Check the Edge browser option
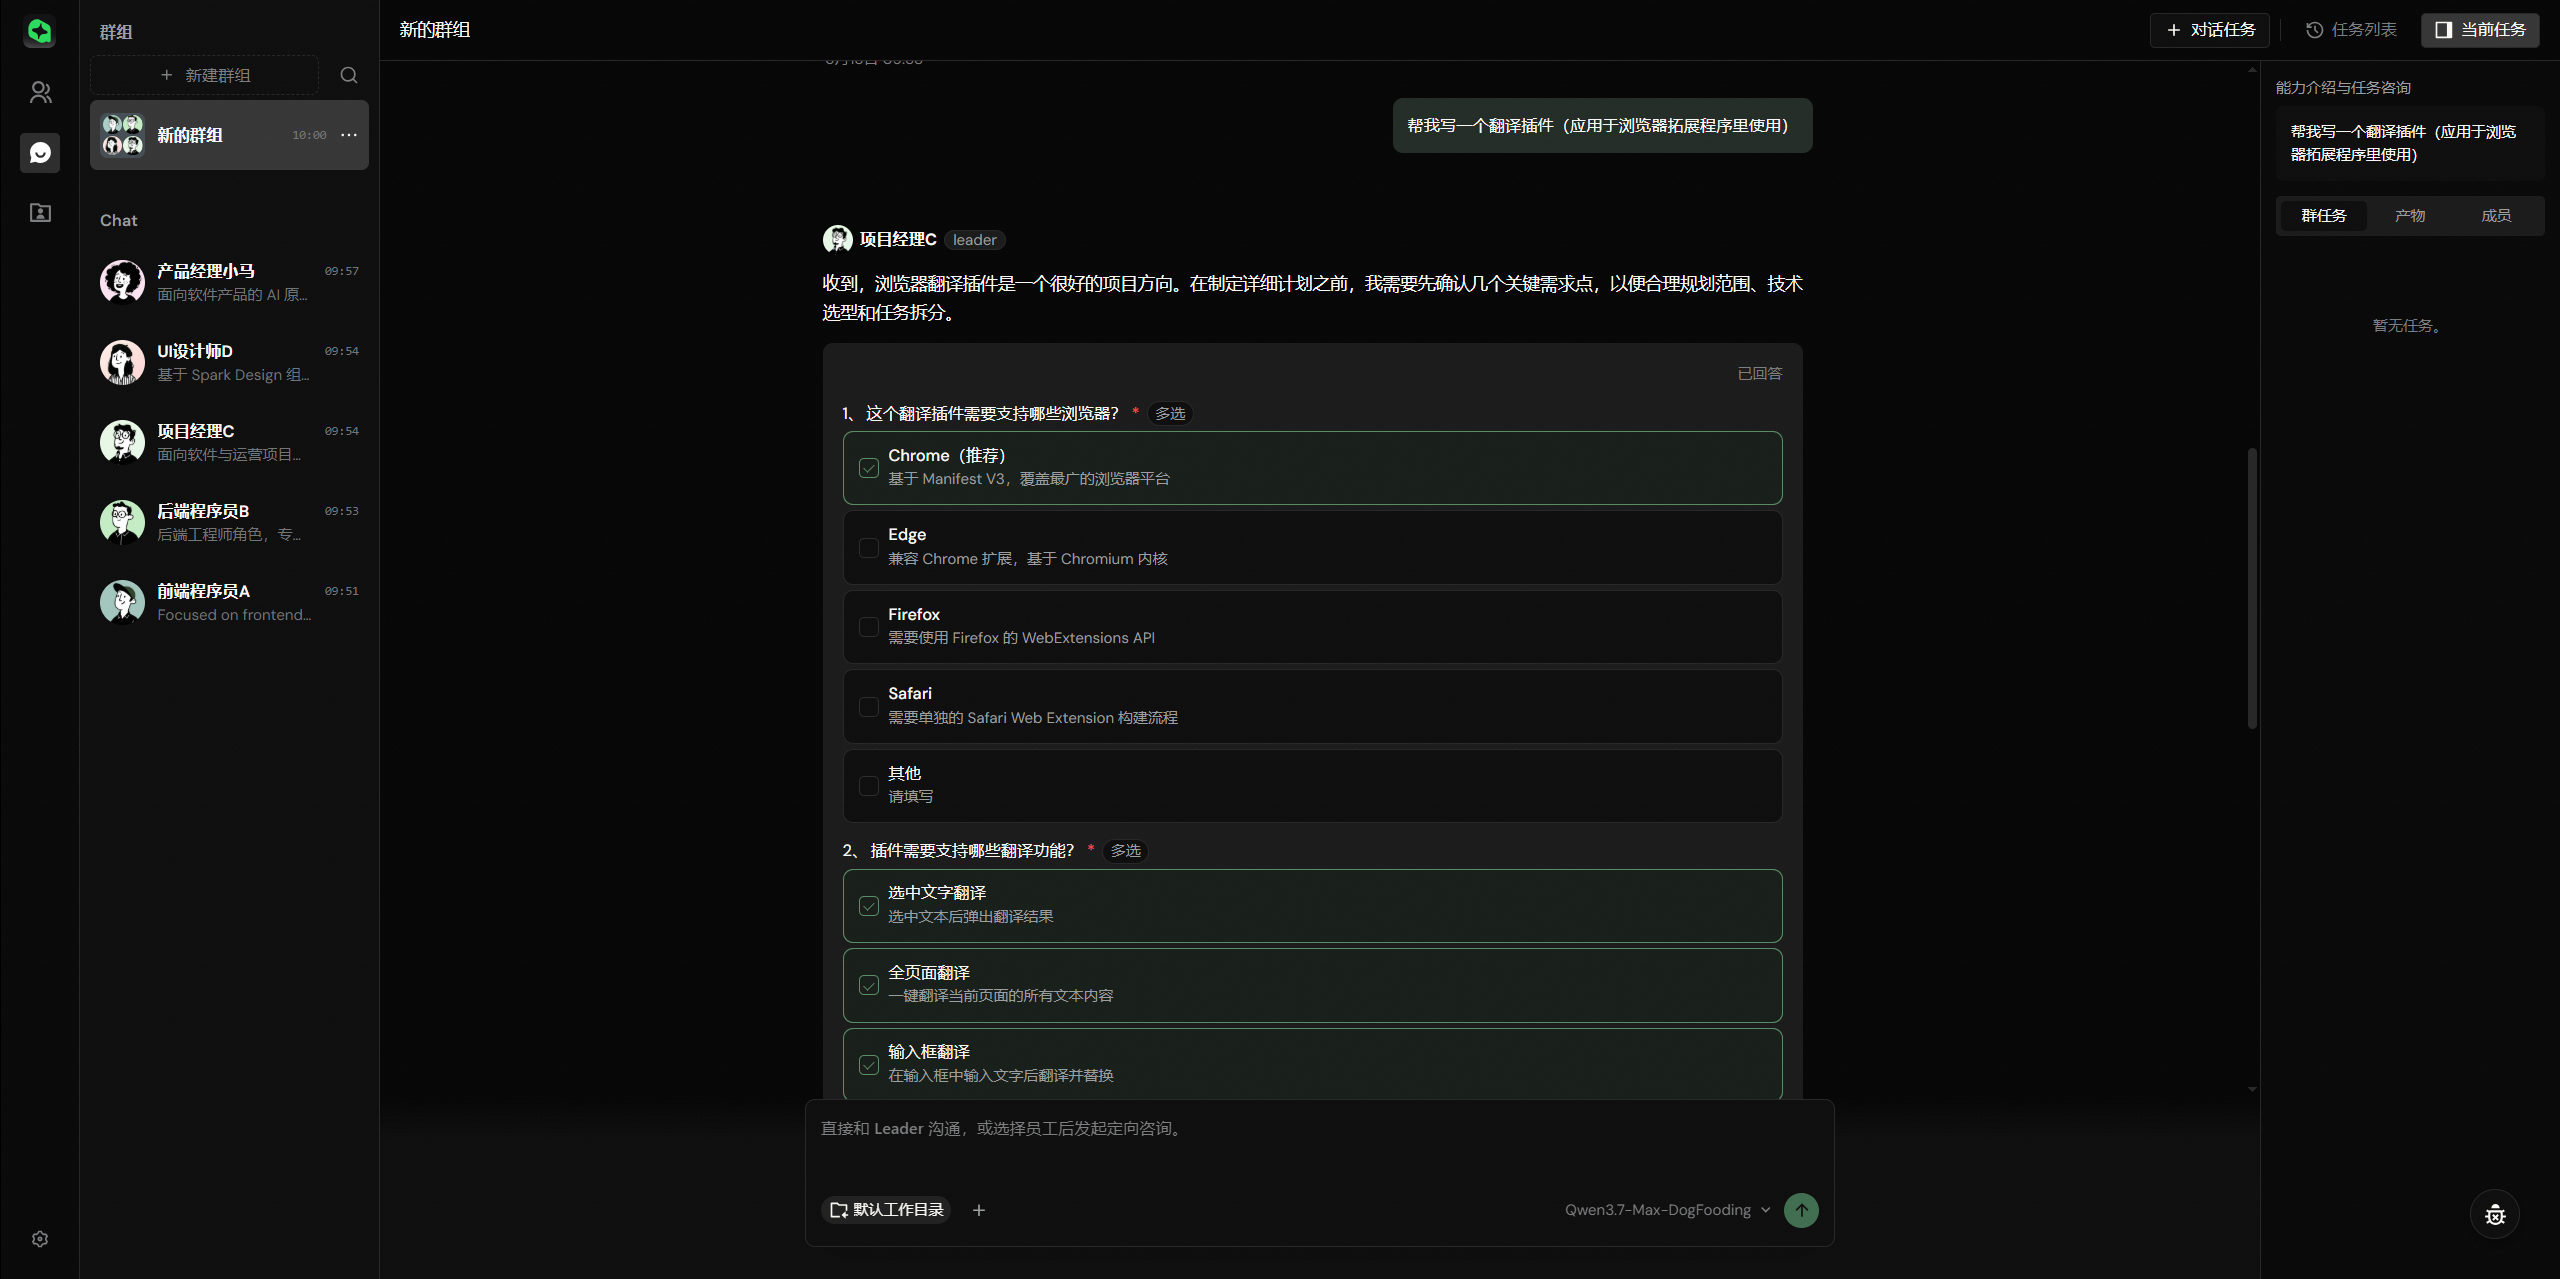This screenshot has height=1279, width=2560. [869, 548]
